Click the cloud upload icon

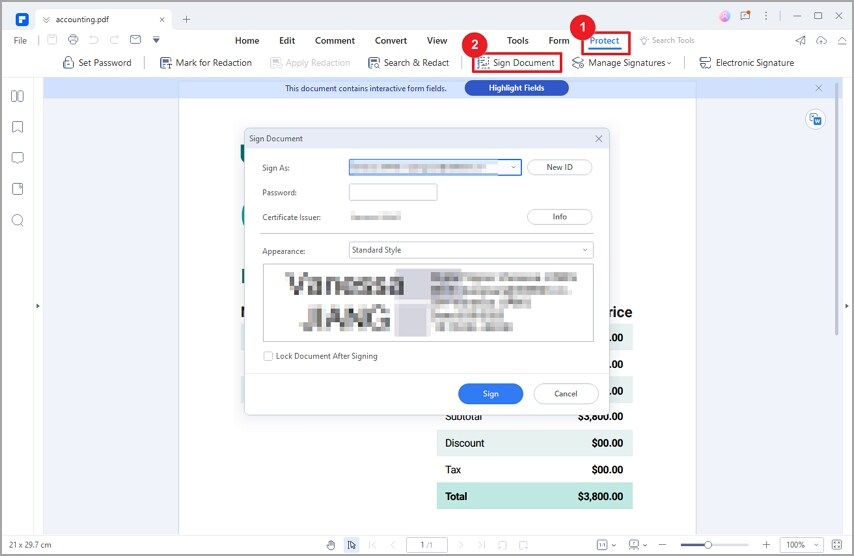821,40
